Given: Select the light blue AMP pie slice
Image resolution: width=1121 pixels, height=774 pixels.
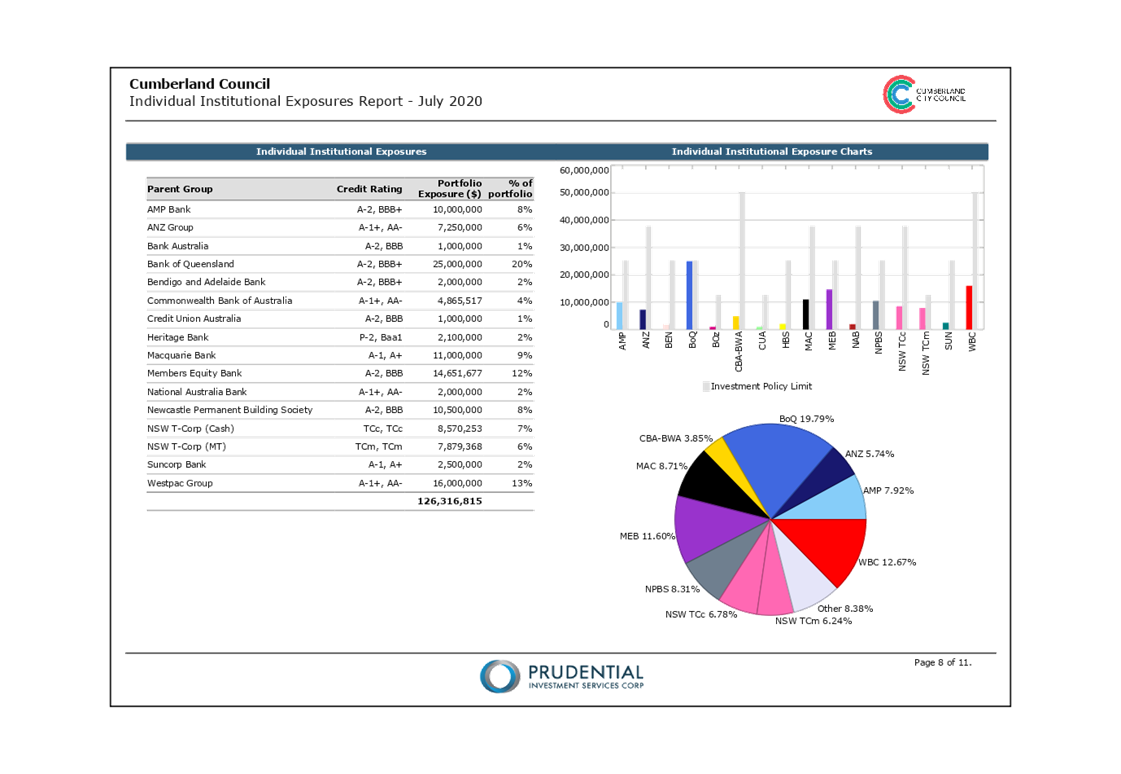Looking at the screenshot, I should pyautogui.click(x=836, y=502).
